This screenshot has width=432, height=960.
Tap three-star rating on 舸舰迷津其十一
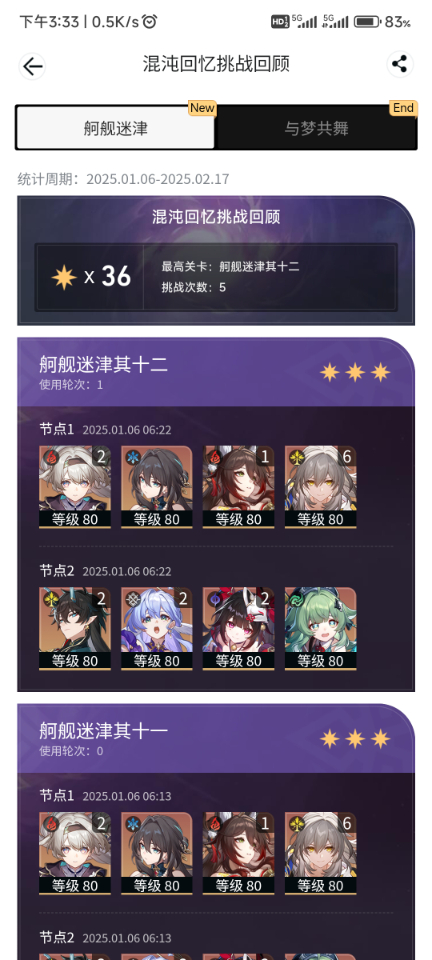[x=355, y=739]
